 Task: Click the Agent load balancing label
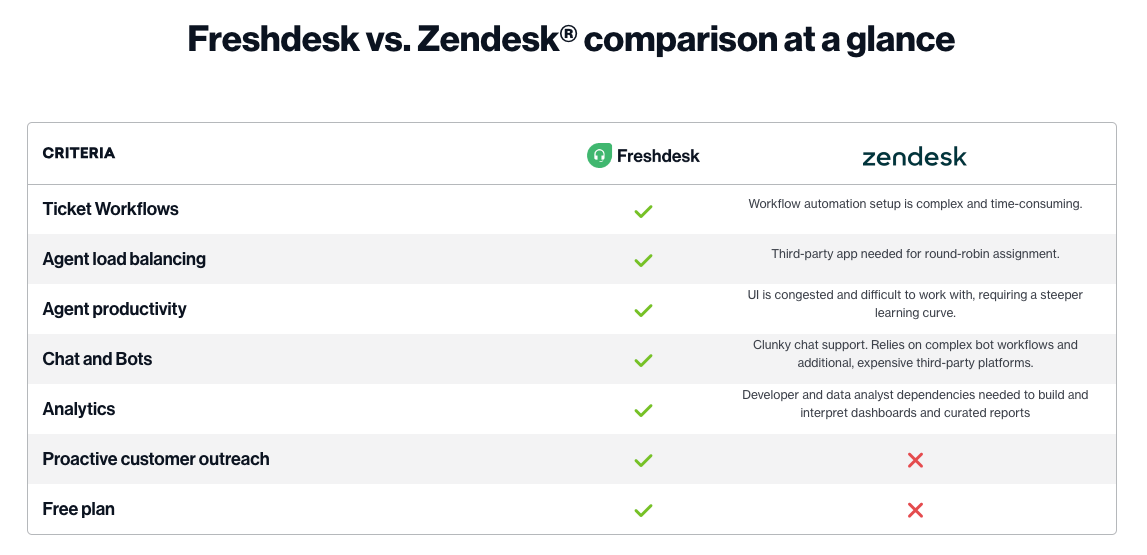pyautogui.click(x=124, y=259)
